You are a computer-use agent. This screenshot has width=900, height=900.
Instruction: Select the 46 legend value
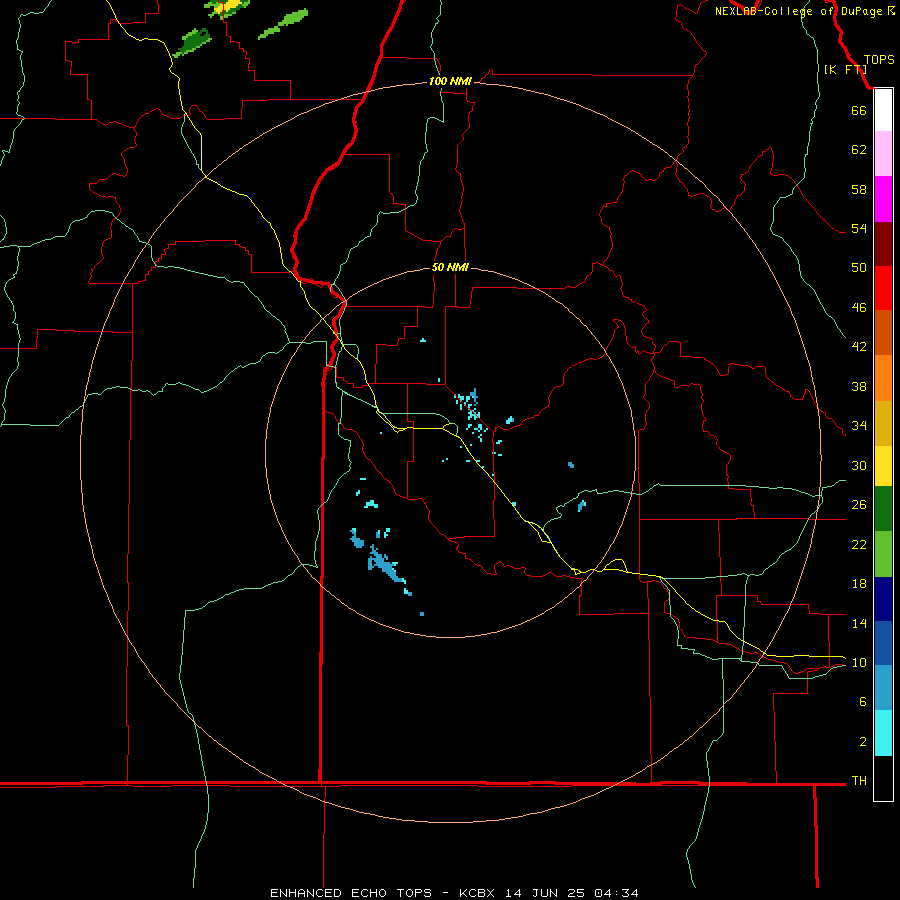coord(859,308)
